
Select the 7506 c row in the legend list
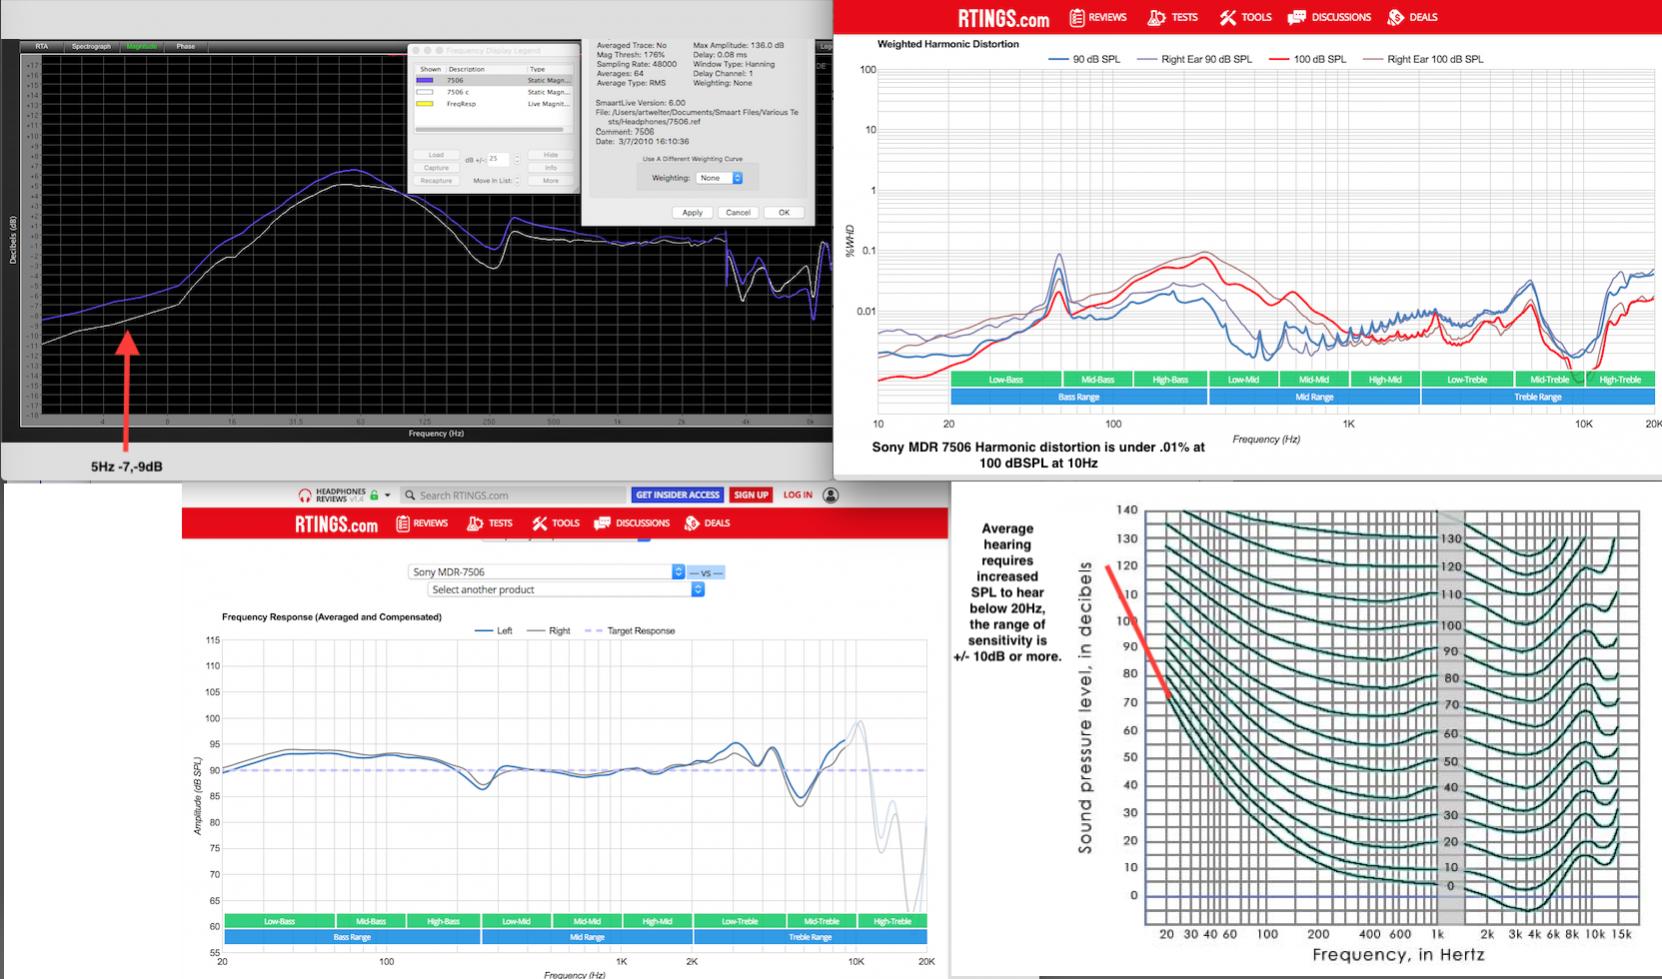[494, 92]
